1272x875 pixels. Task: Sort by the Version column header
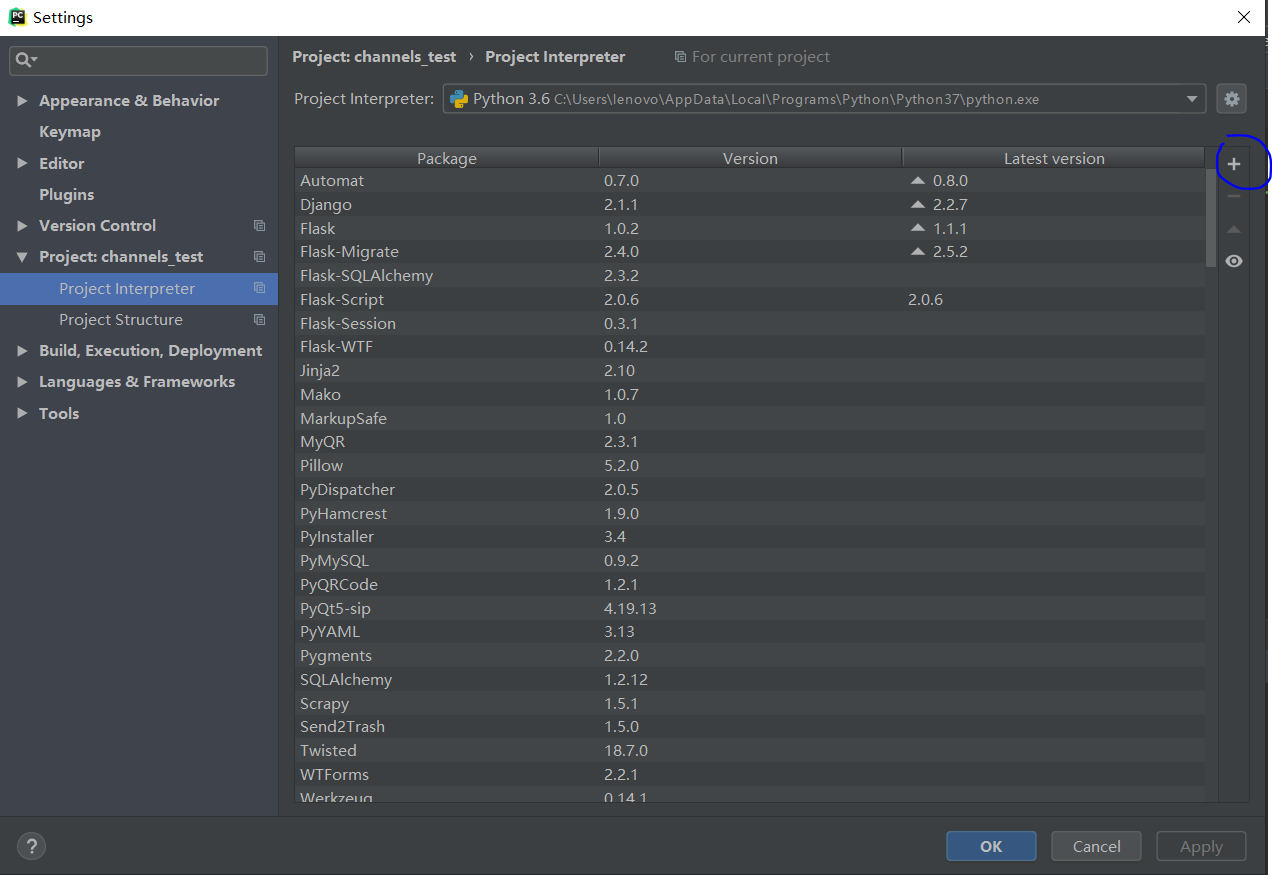(750, 158)
